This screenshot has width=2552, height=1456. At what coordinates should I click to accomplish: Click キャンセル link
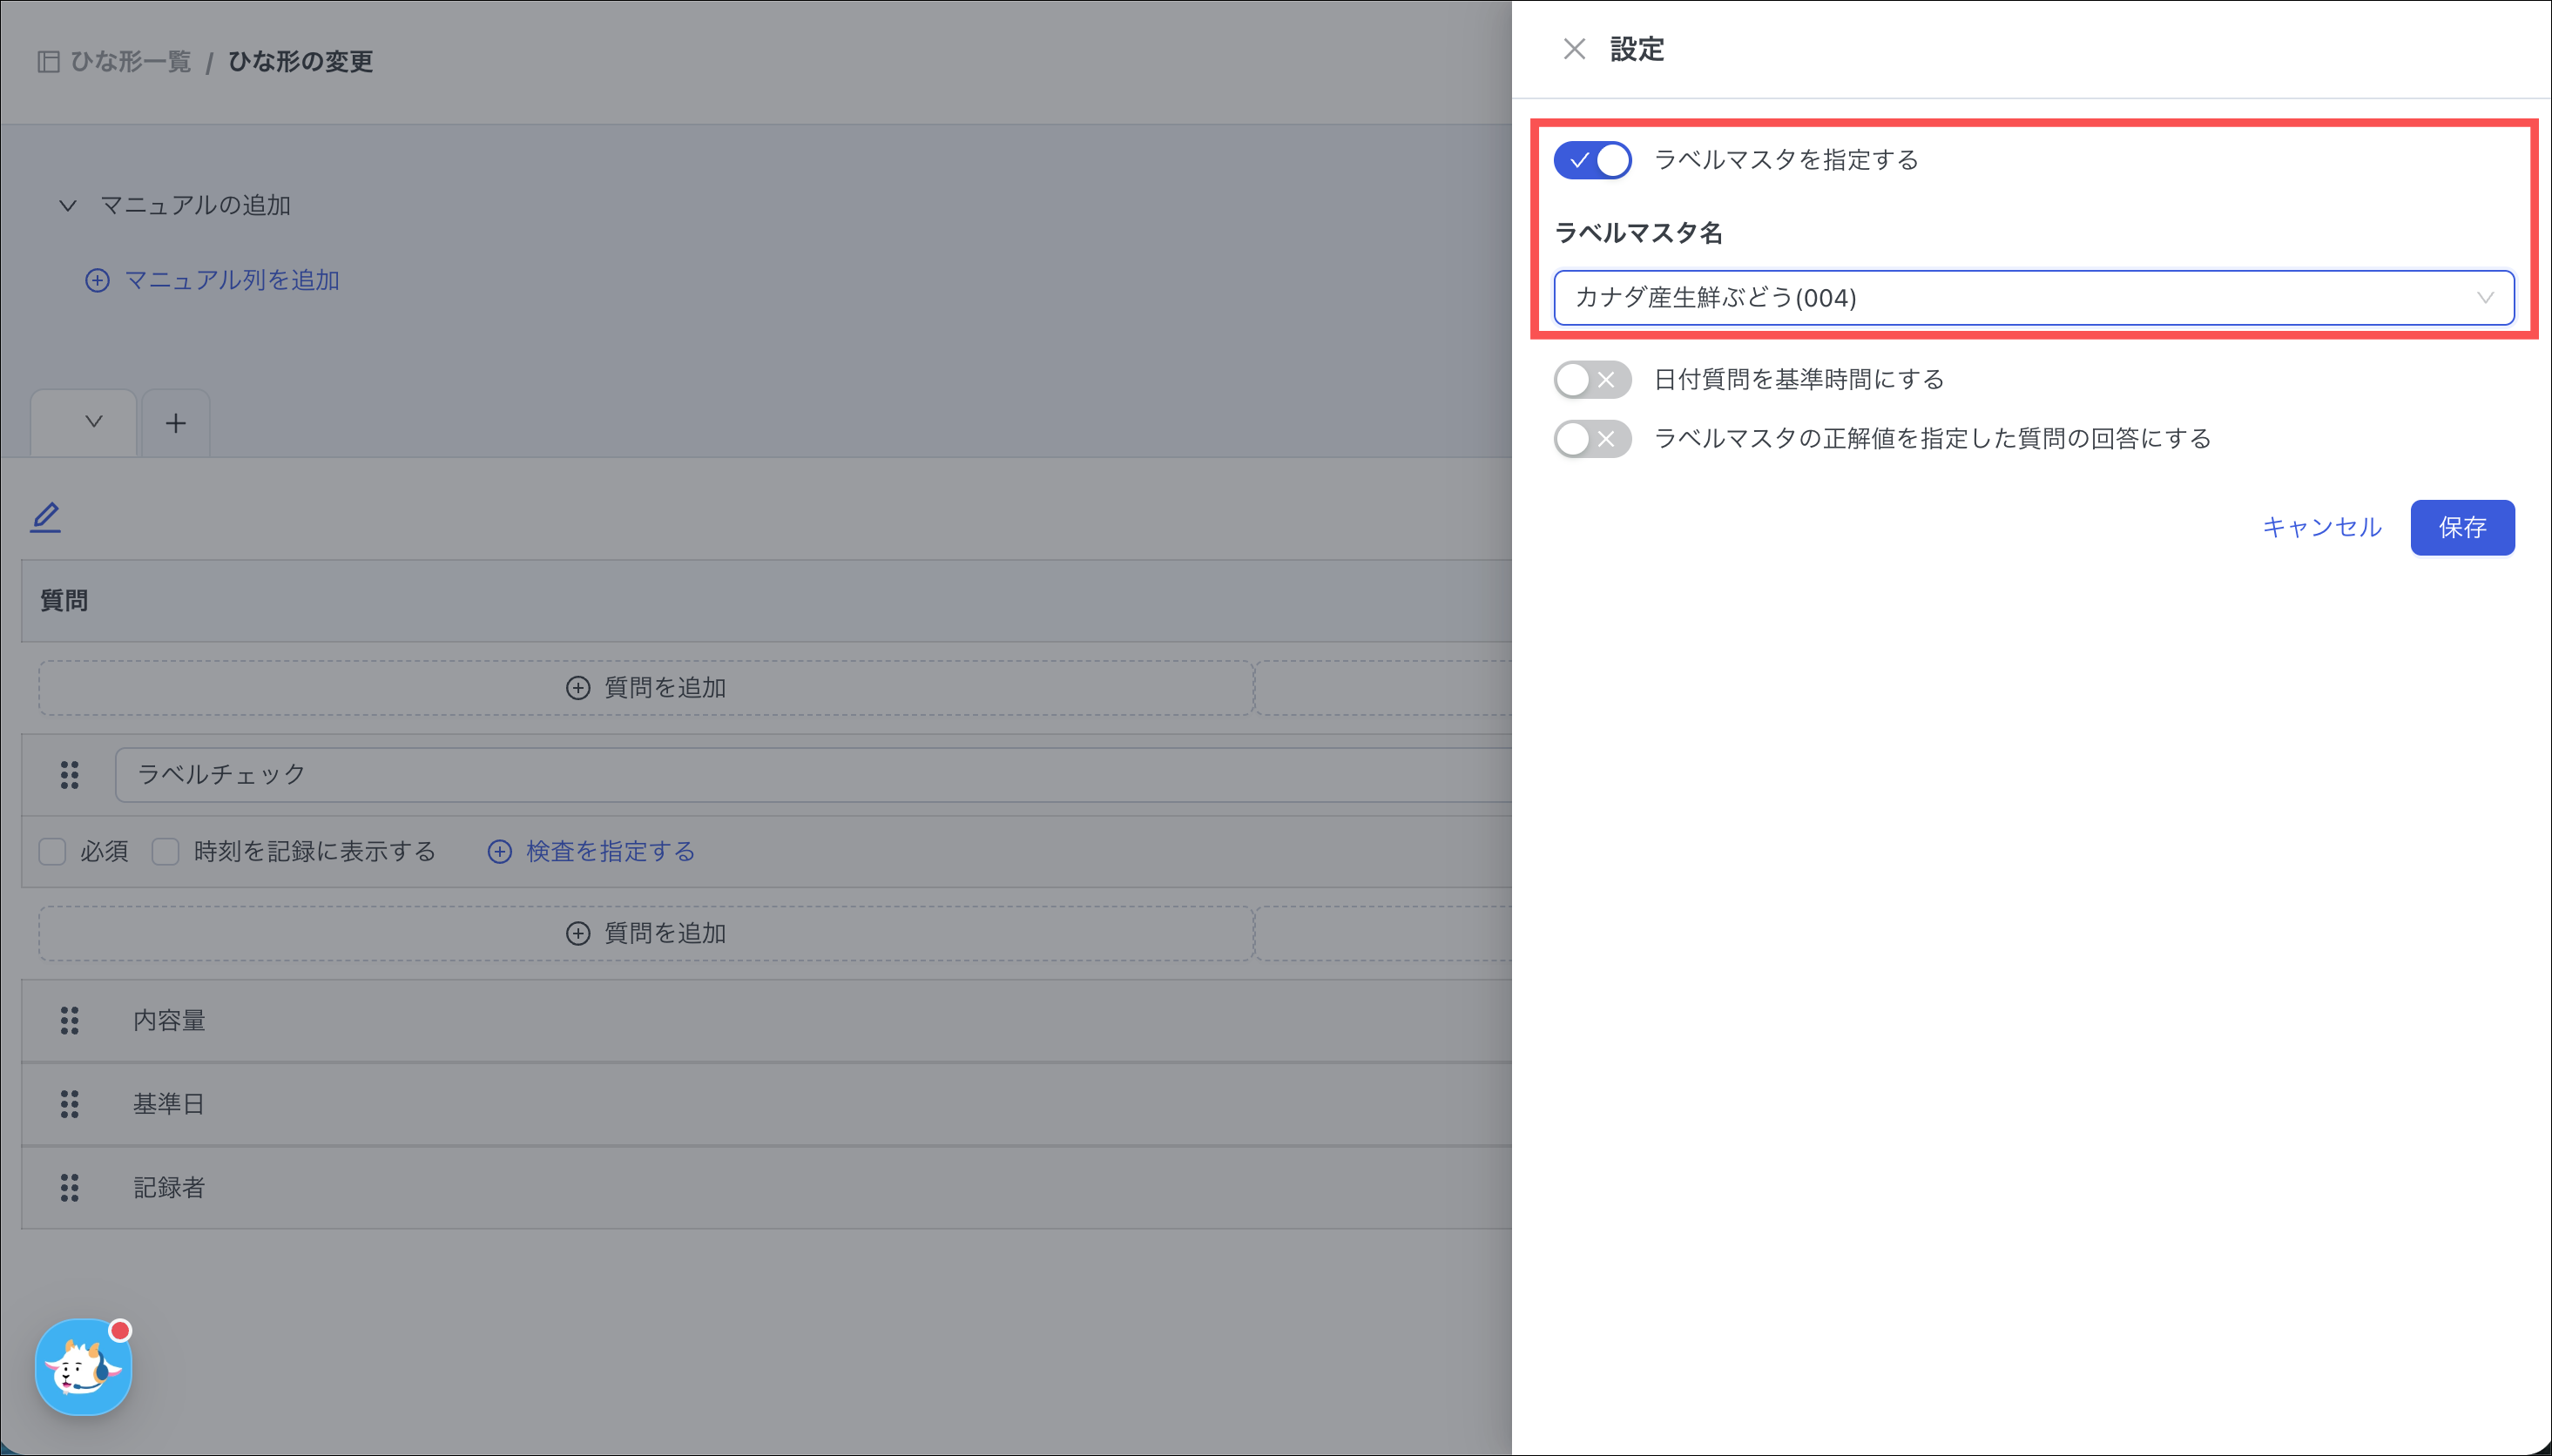point(2321,528)
